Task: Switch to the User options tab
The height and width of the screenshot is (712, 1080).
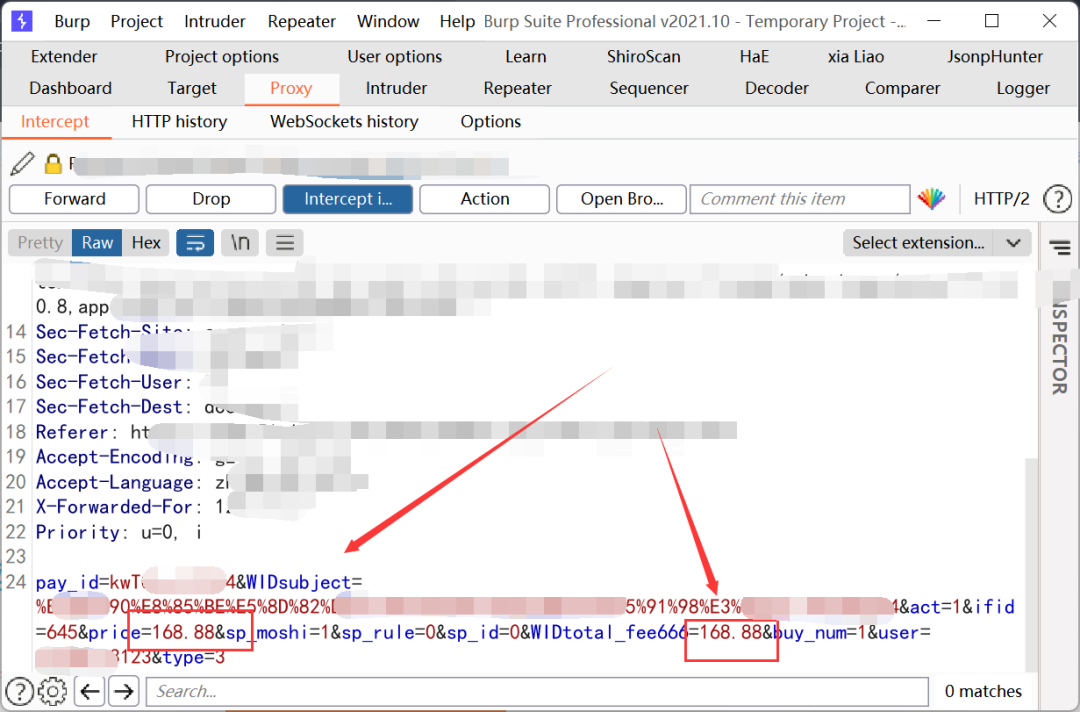Action: point(395,56)
